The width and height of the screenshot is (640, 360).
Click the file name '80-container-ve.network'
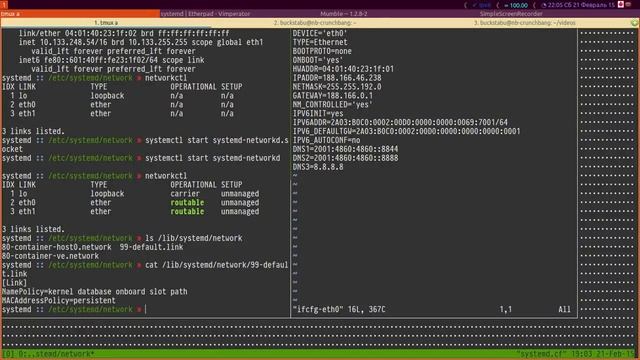(50, 256)
